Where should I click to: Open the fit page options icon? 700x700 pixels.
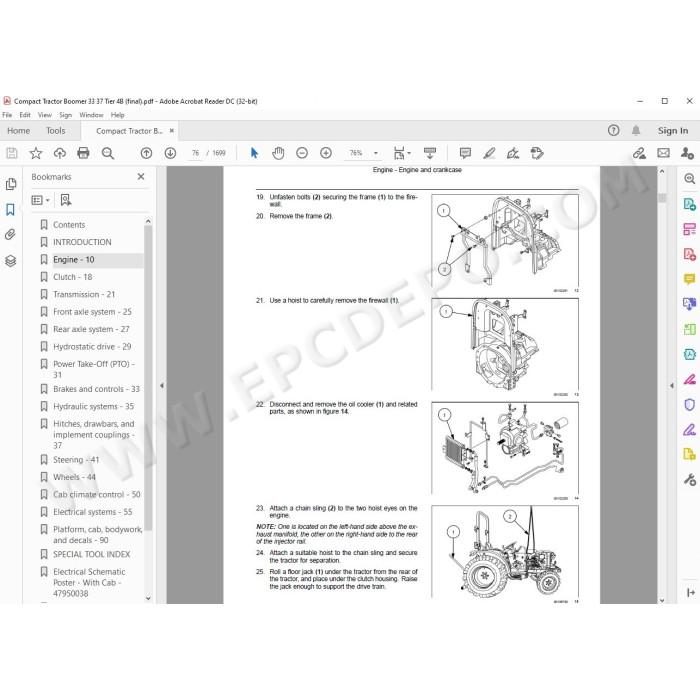[x=400, y=153]
